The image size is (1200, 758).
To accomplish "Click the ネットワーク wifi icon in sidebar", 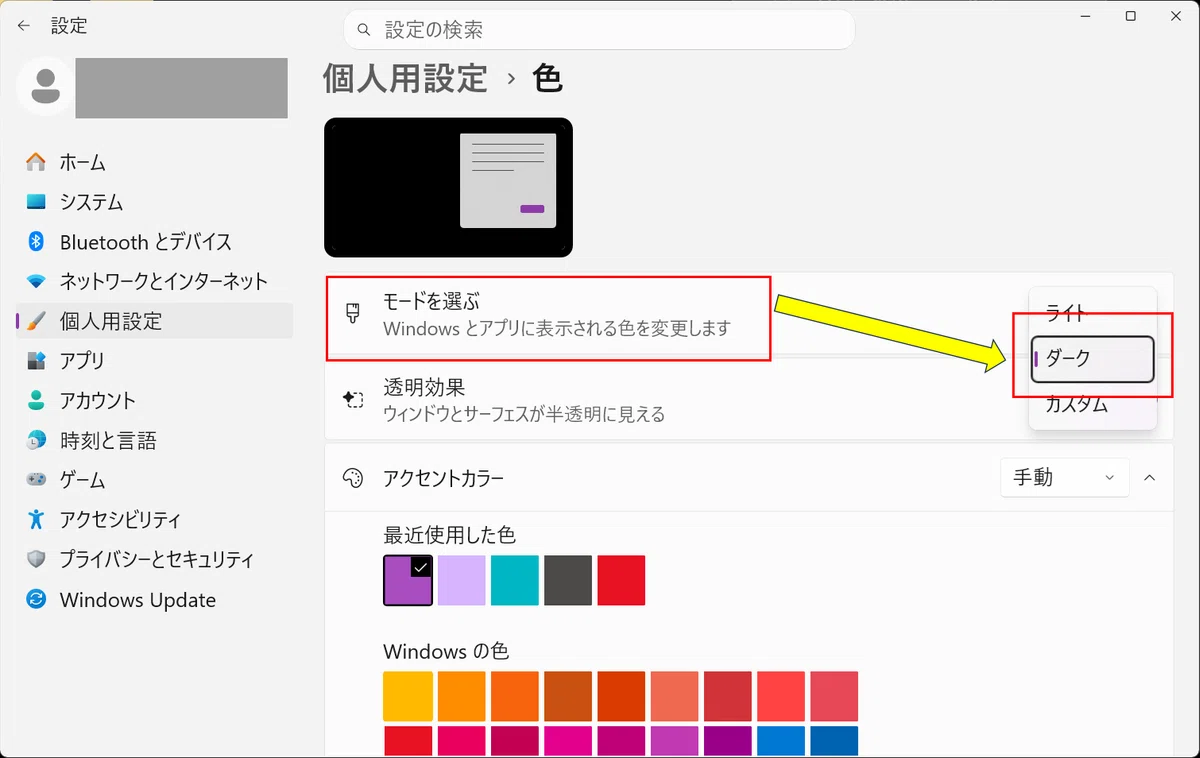I will (x=36, y=281).
